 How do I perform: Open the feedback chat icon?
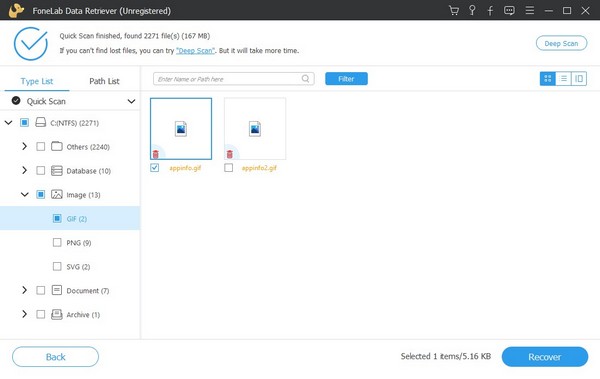(x=509, y=10)
